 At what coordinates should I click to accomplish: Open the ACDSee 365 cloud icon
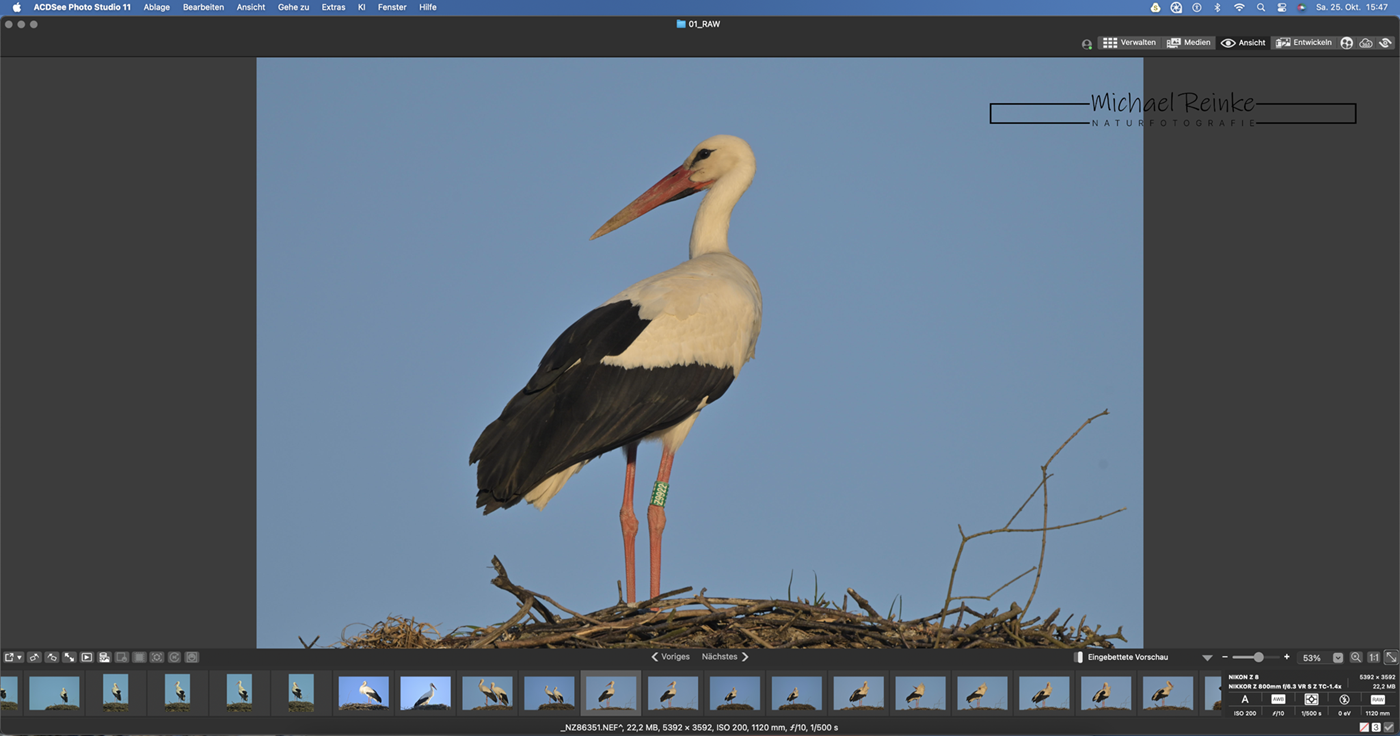1366,43
